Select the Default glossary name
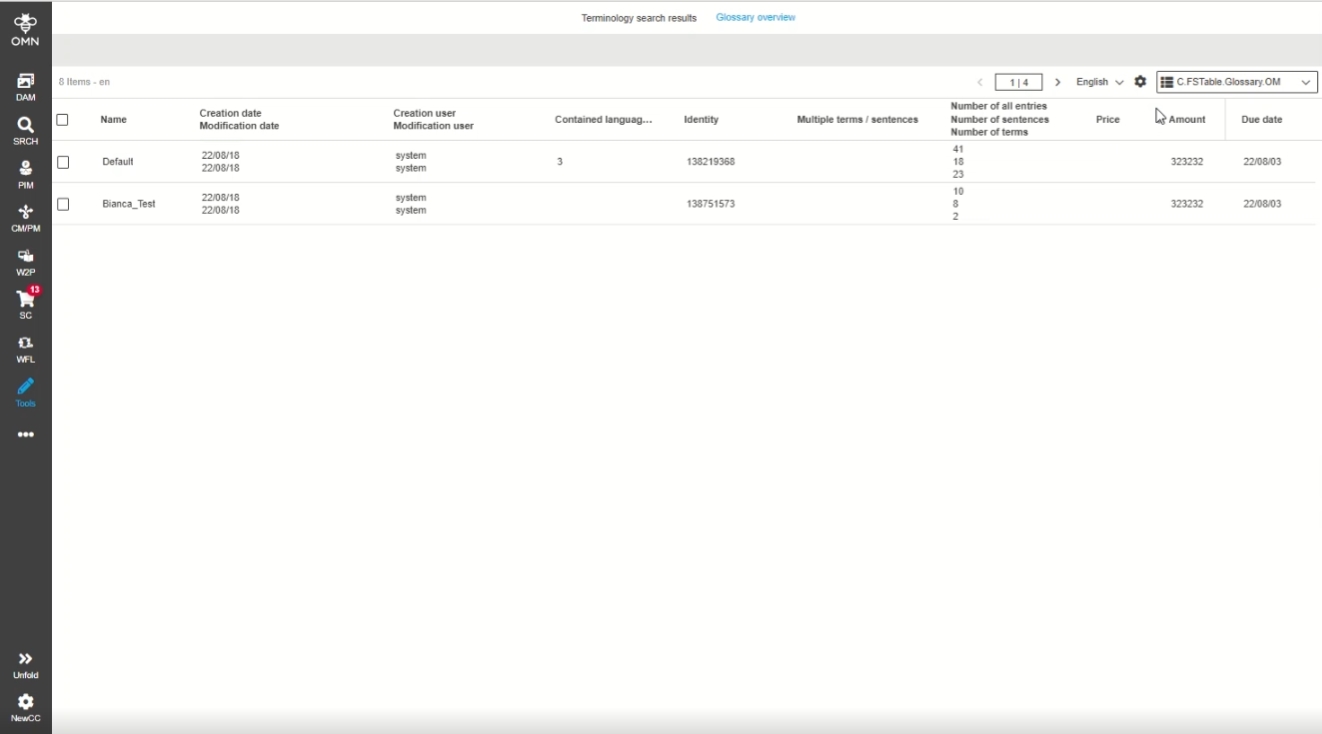1322x734 pixels. [118, 162]
